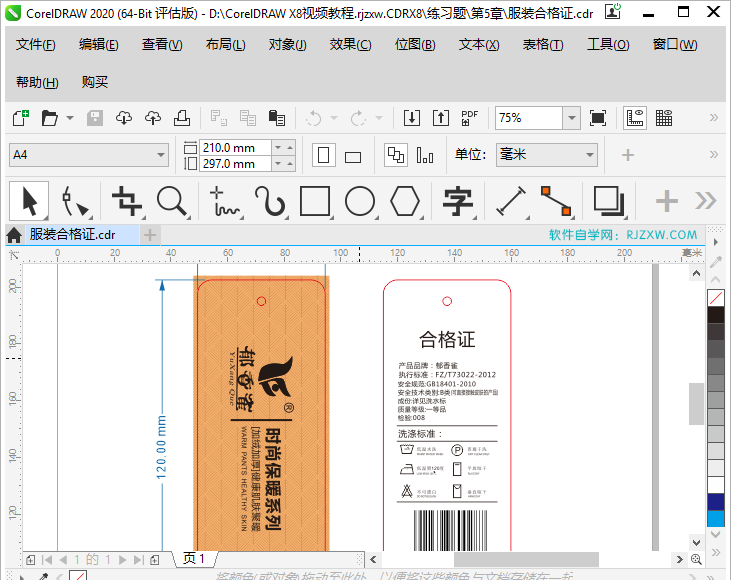Image resolution: width=731 pixels, height=580 pixels.
Task: Set page to portrait orientation
Action: coord(324,155)
